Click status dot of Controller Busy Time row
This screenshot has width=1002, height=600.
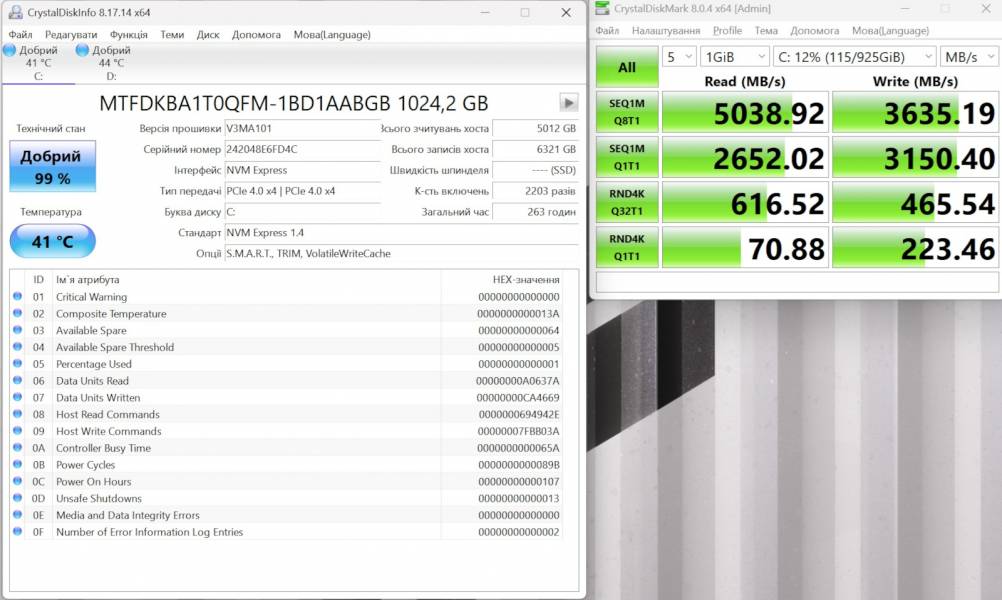17,447
